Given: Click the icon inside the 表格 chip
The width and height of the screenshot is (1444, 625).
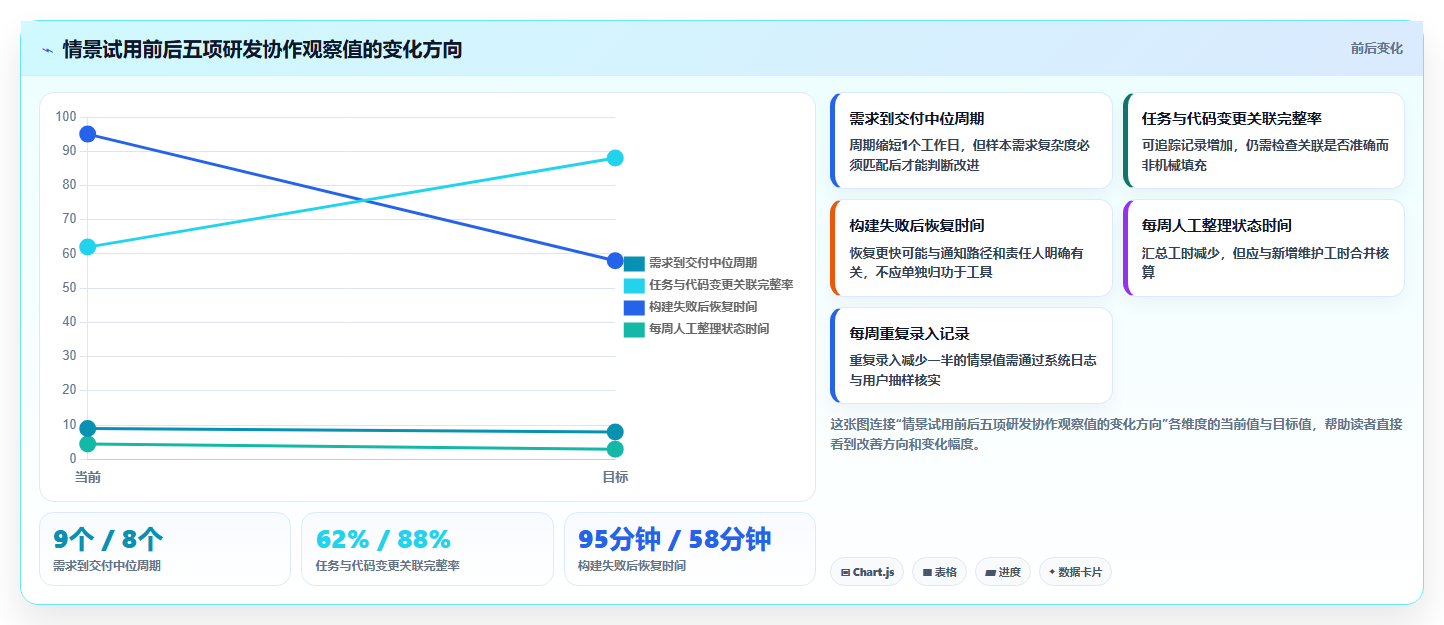Looking at the screenshot, I should coord(927,573).
